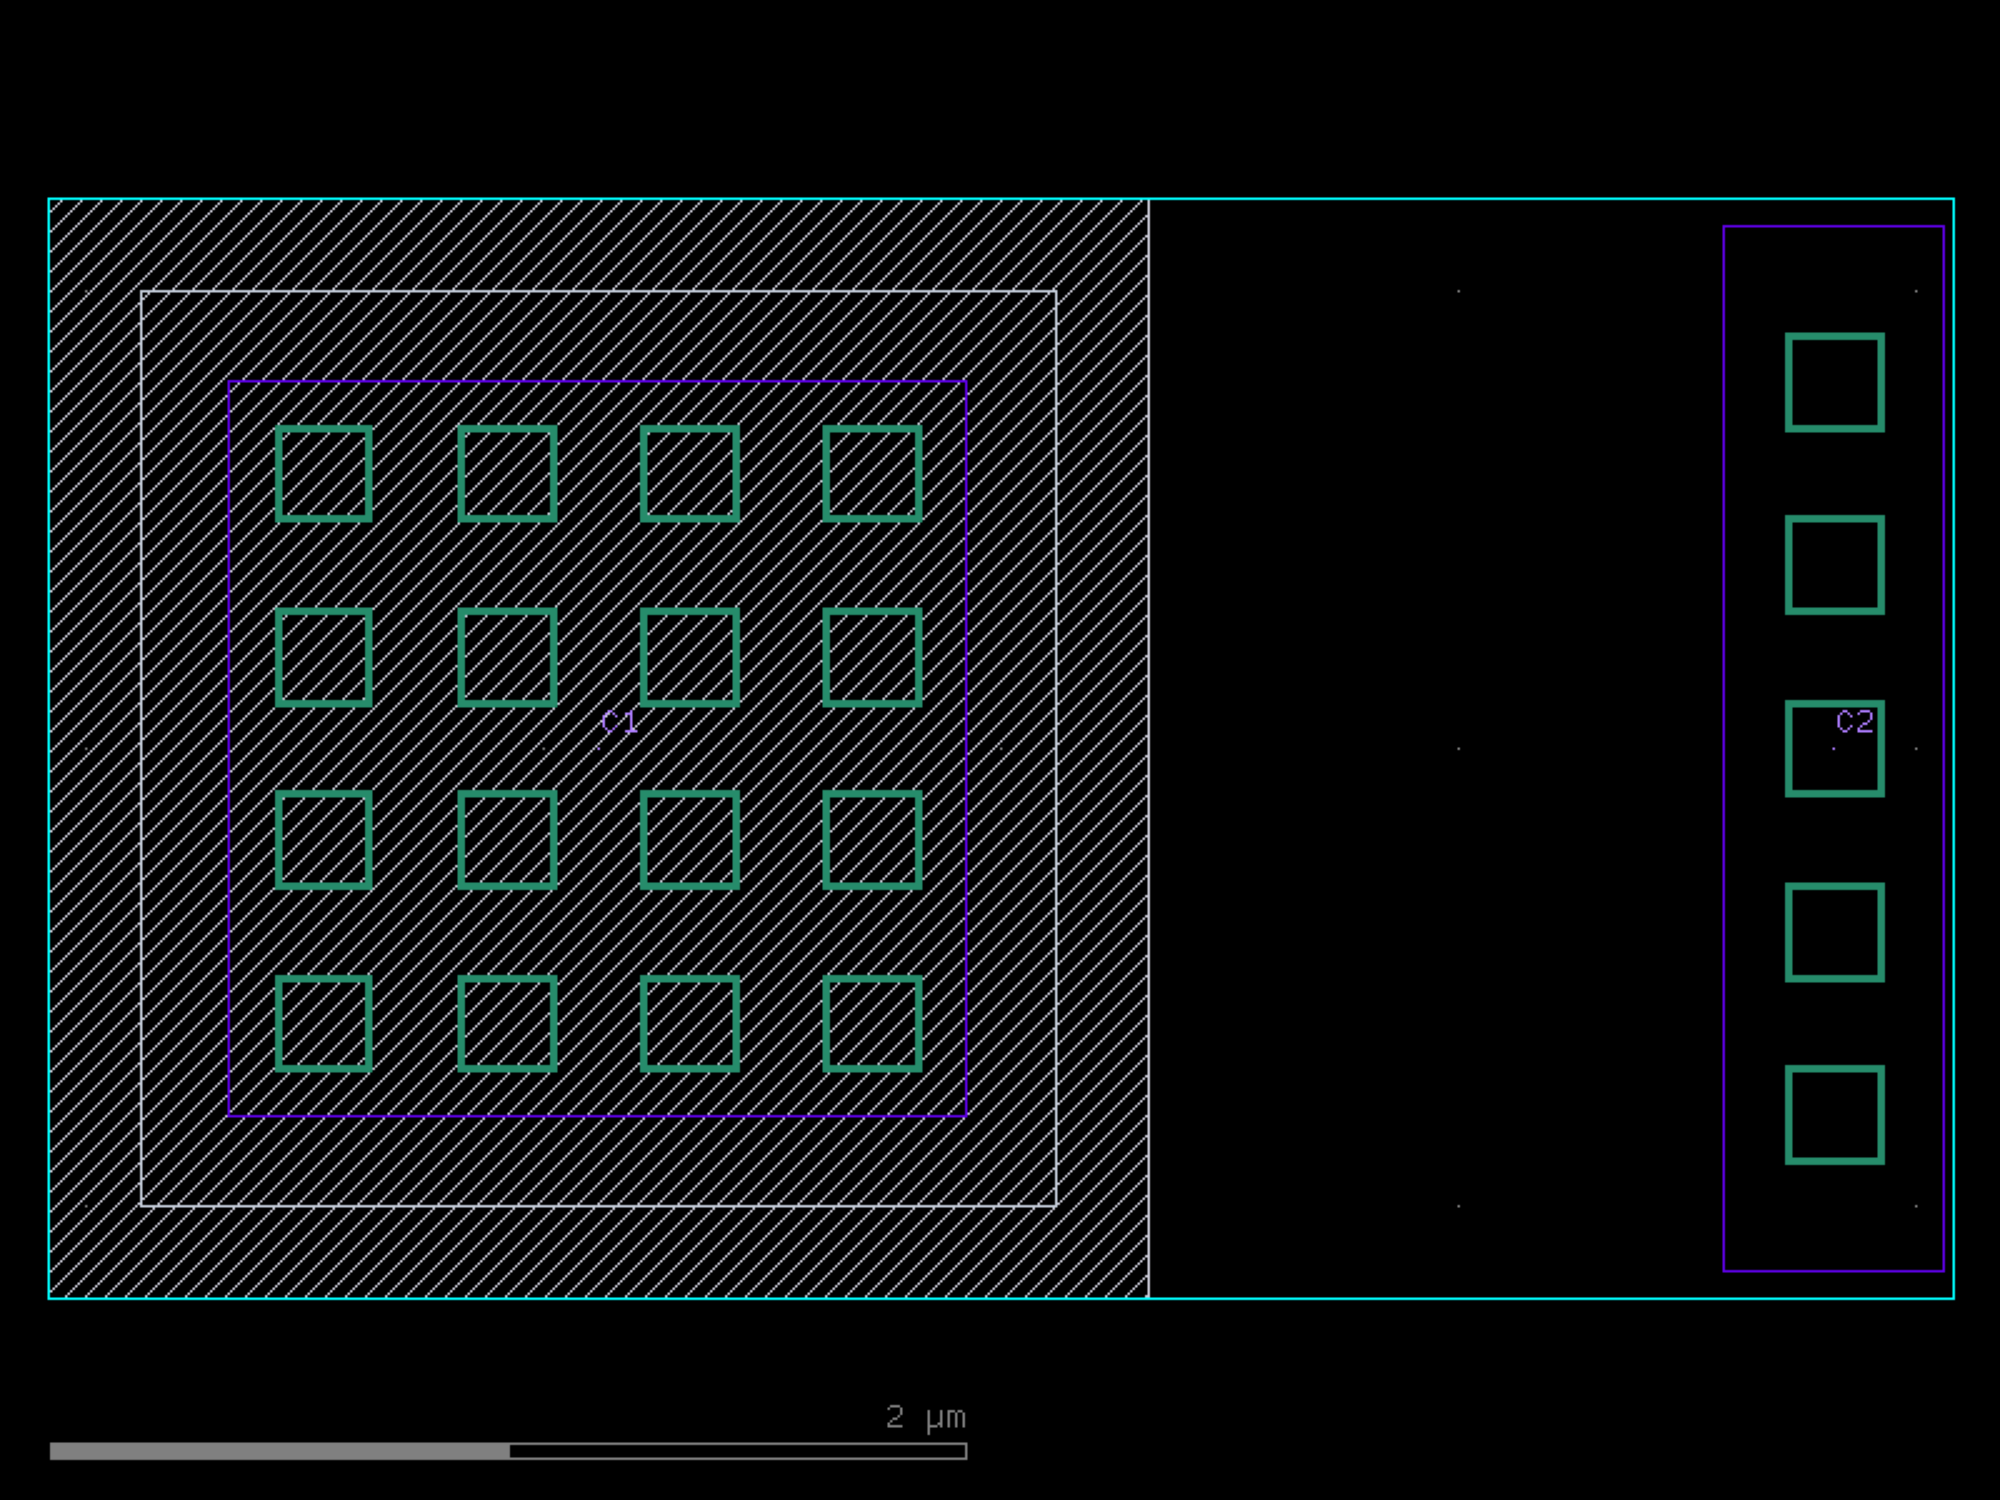The image size is (2000, 1500).
Task: Select third-row, third-column green square in C1
Action: click(x=690, y=840)
